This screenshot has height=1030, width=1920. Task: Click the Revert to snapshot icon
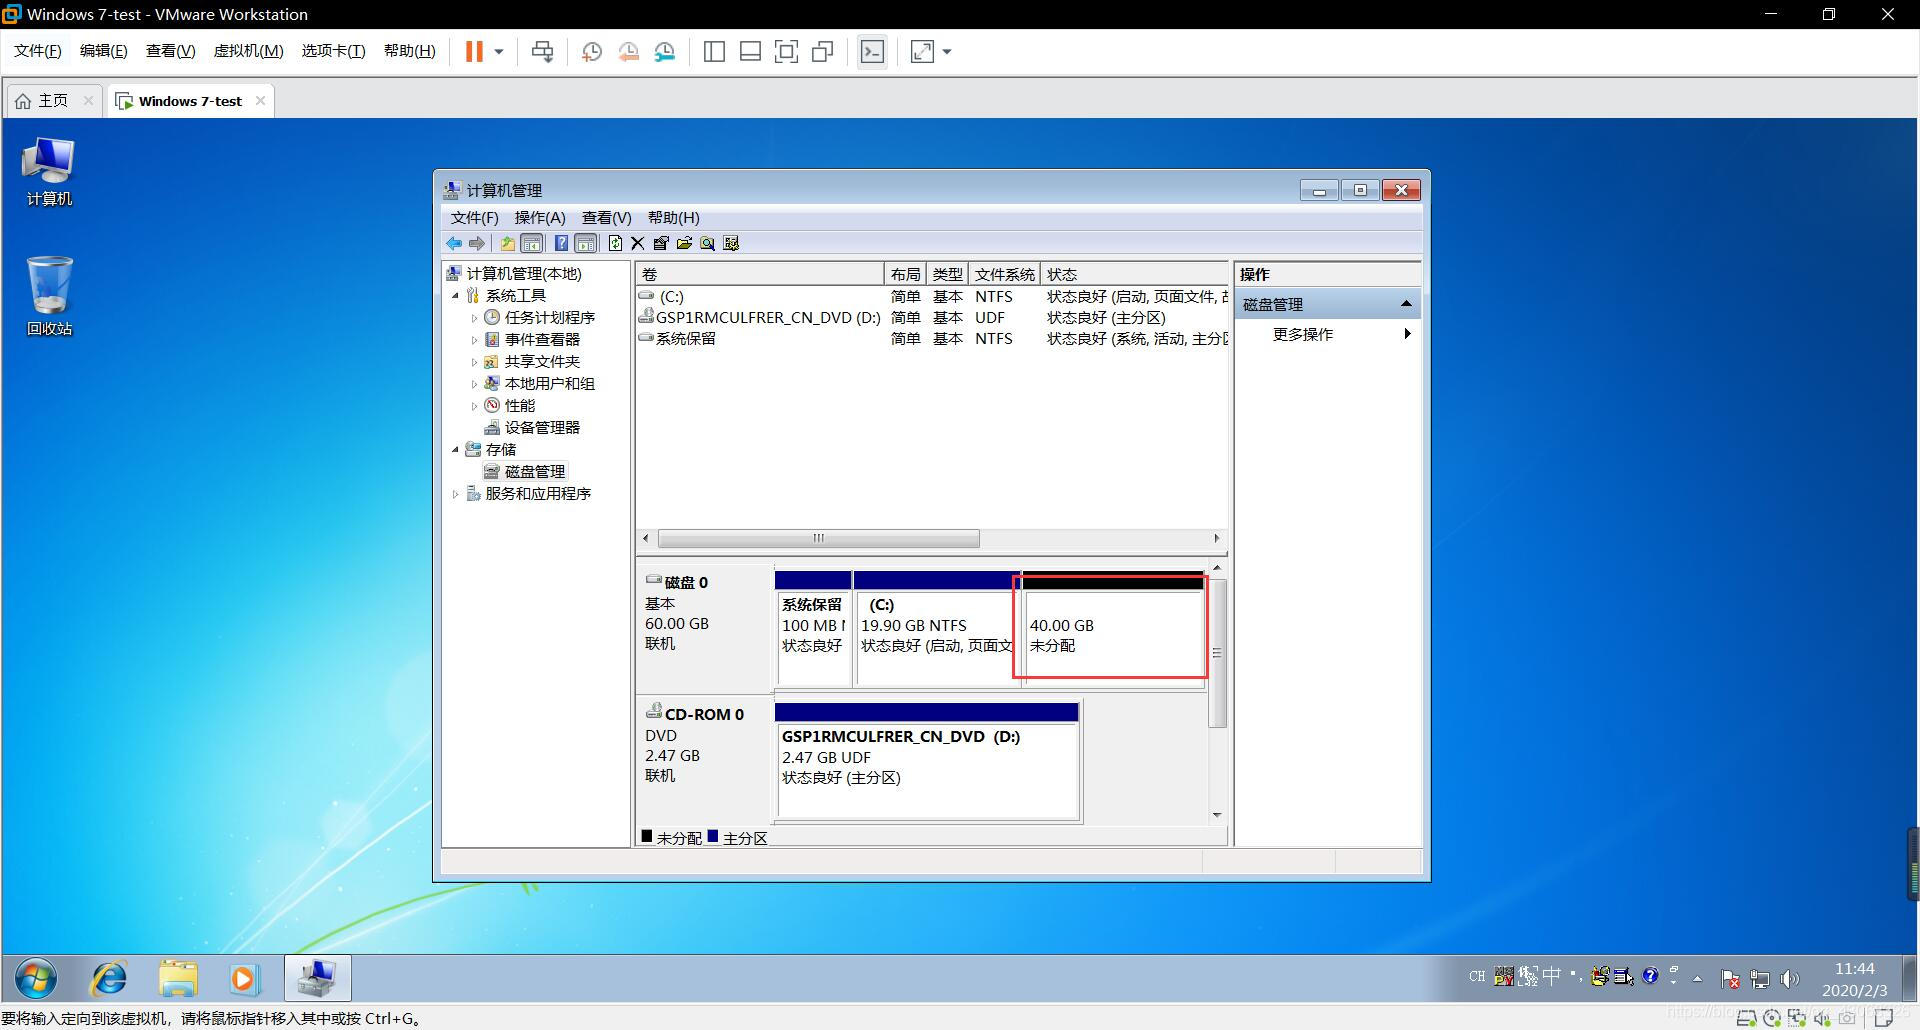628,52
